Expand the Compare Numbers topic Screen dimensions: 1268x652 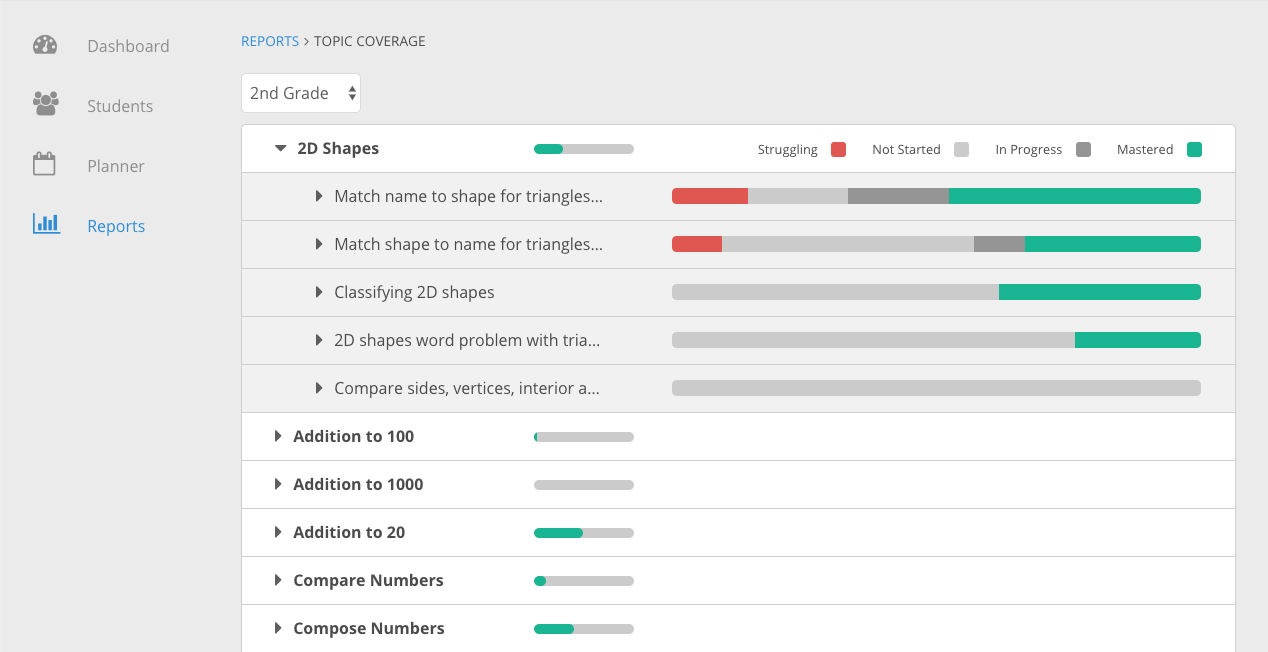(x=278, y=581)
